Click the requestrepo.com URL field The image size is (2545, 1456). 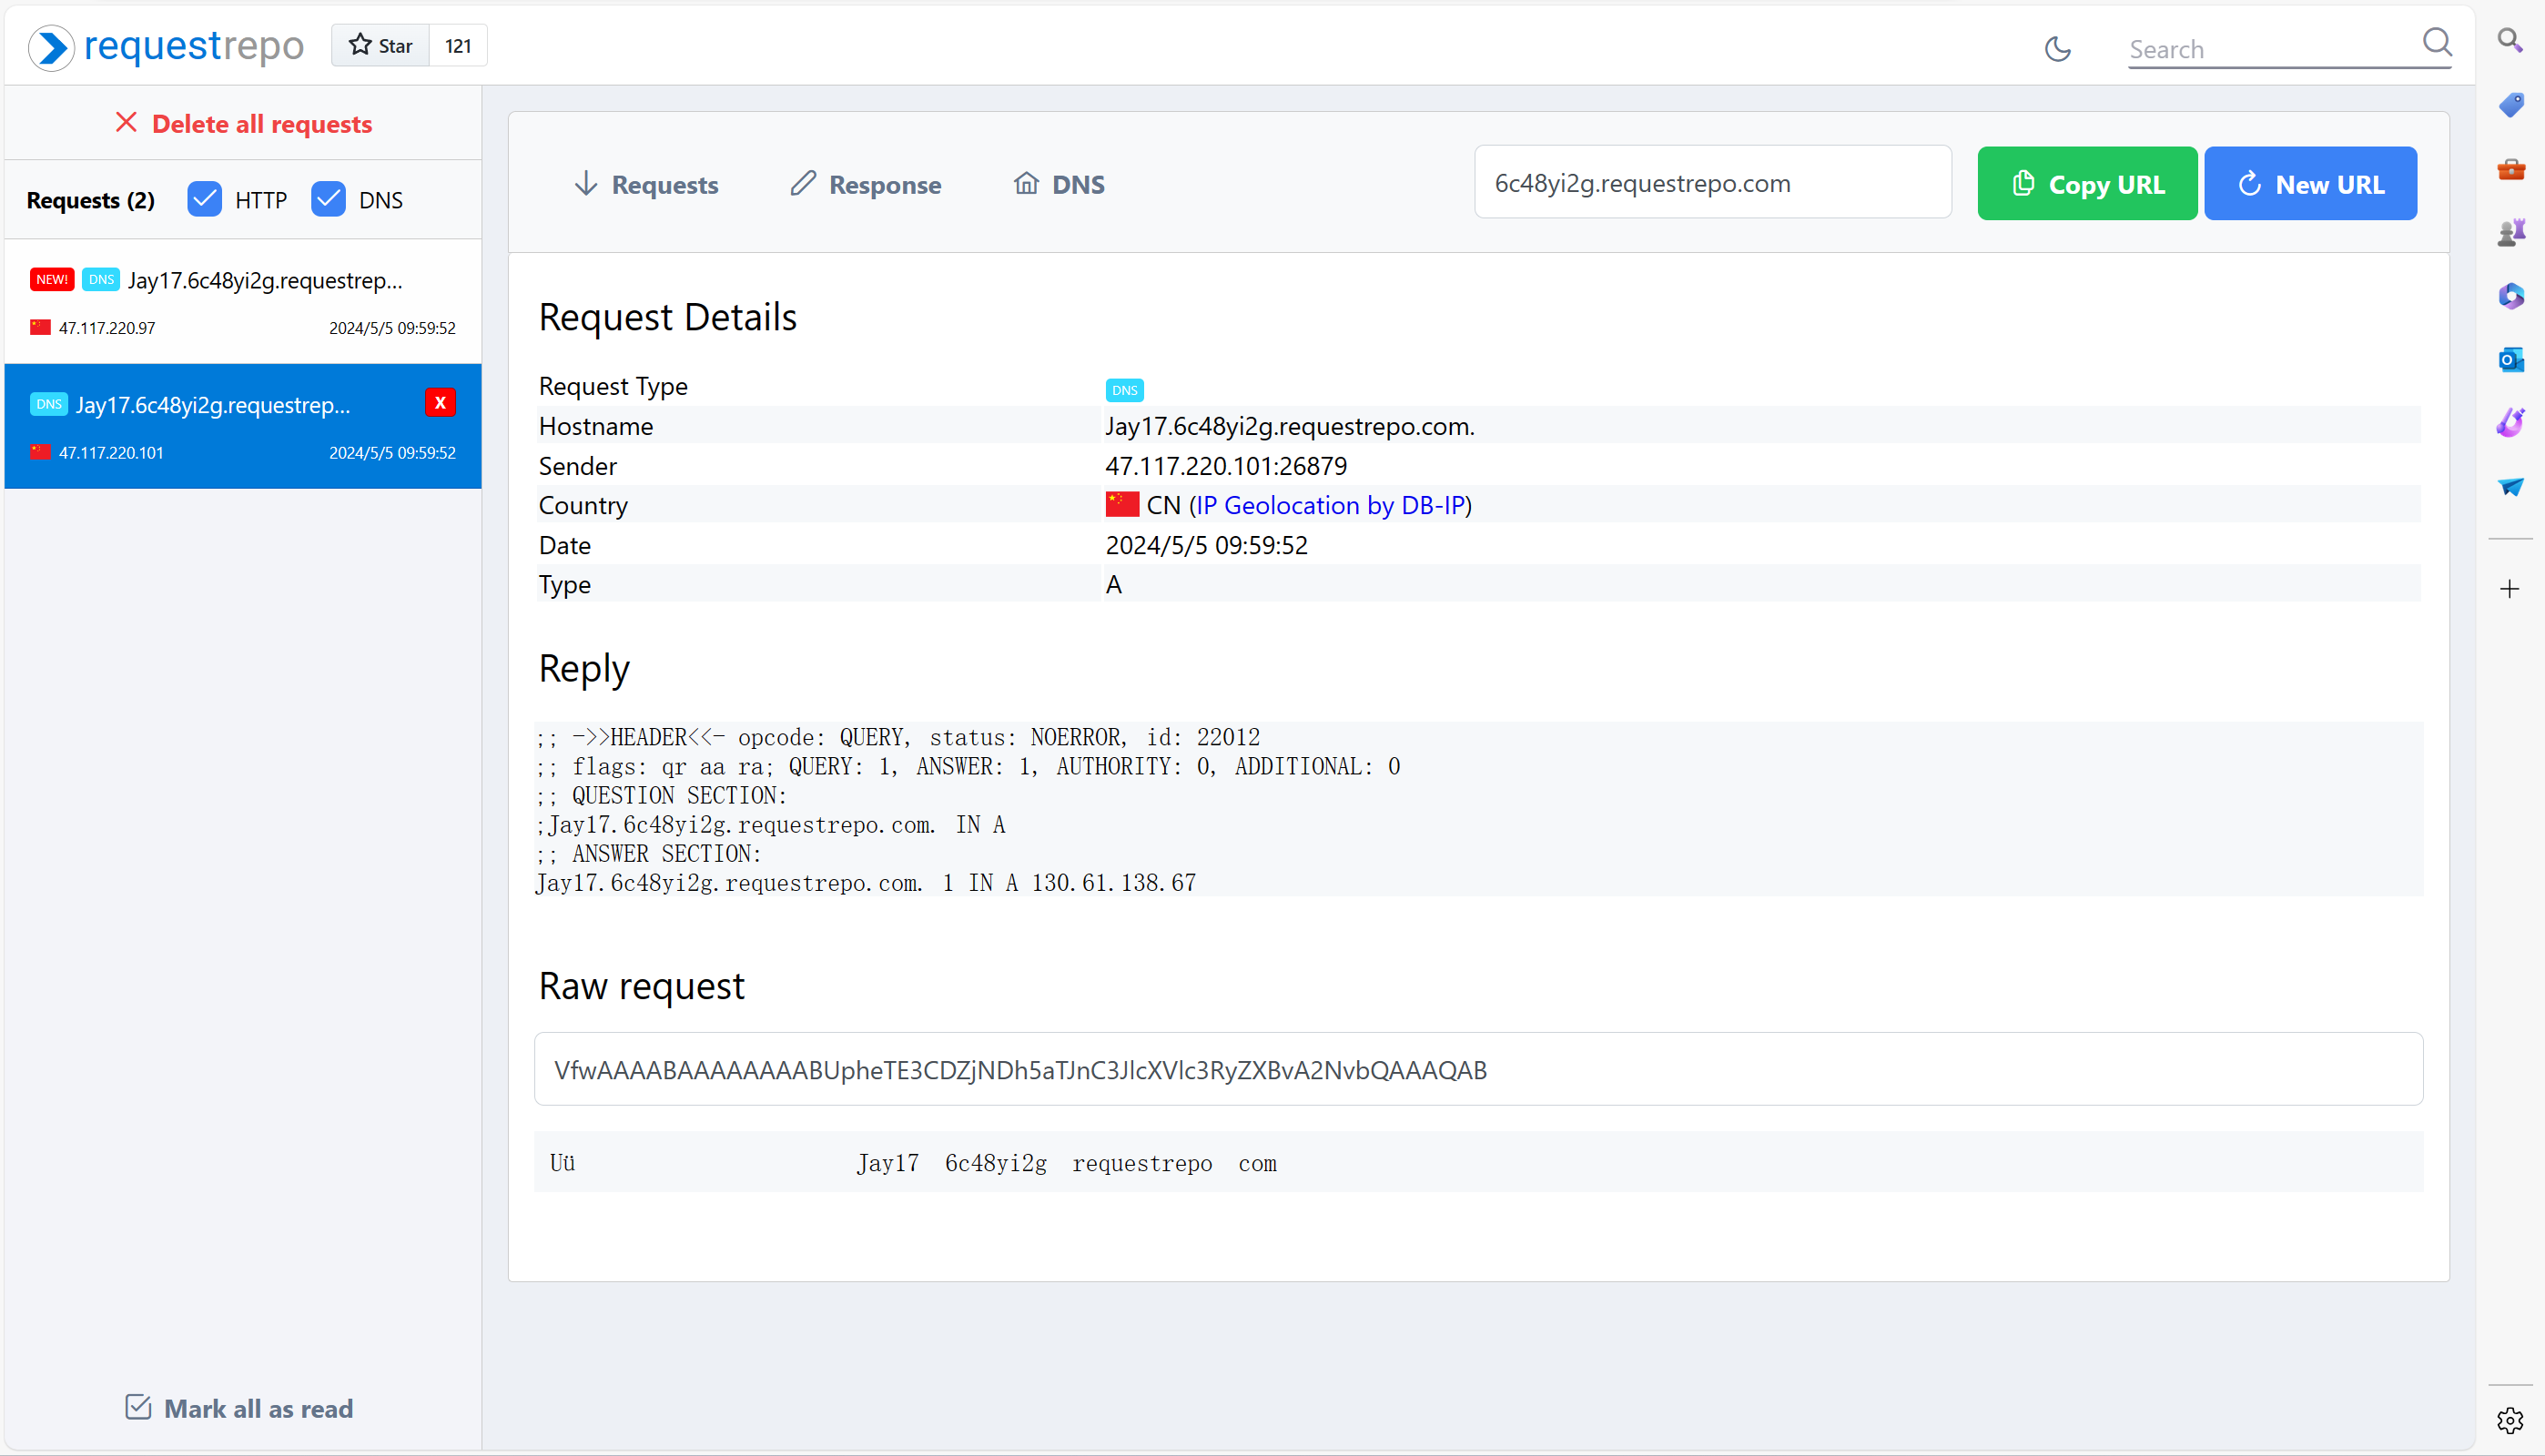(1712, 183)
